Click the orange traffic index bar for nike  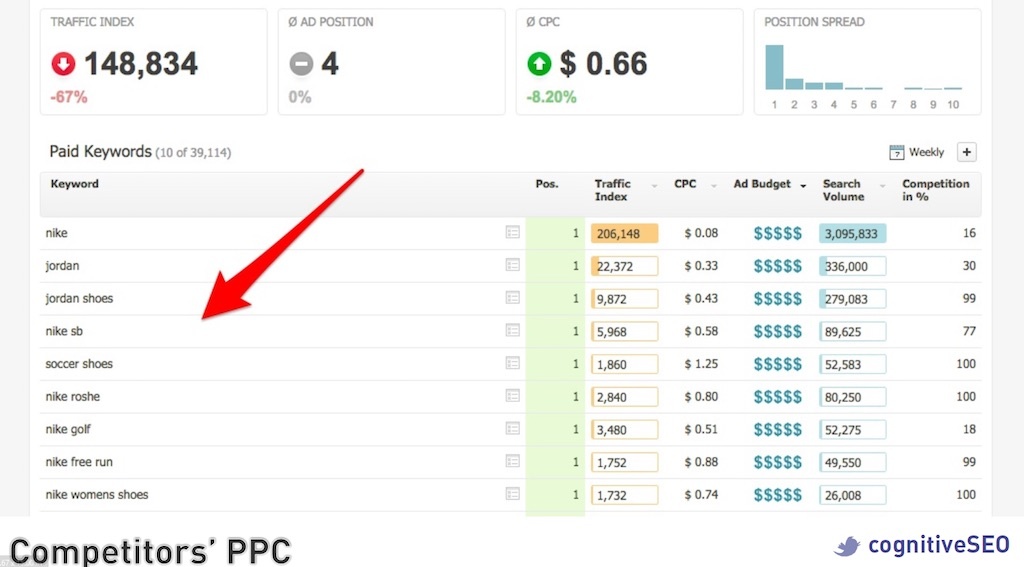tap(625, 234)
